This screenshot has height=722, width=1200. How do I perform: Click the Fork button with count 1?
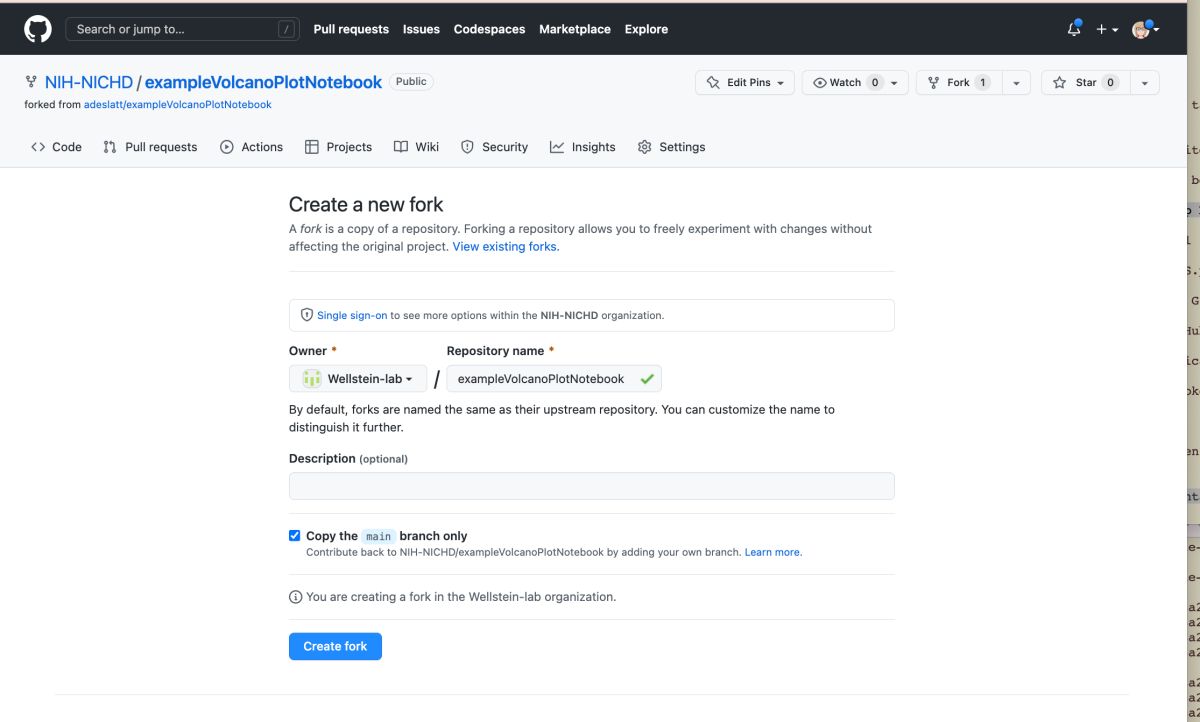pos(959,83)
